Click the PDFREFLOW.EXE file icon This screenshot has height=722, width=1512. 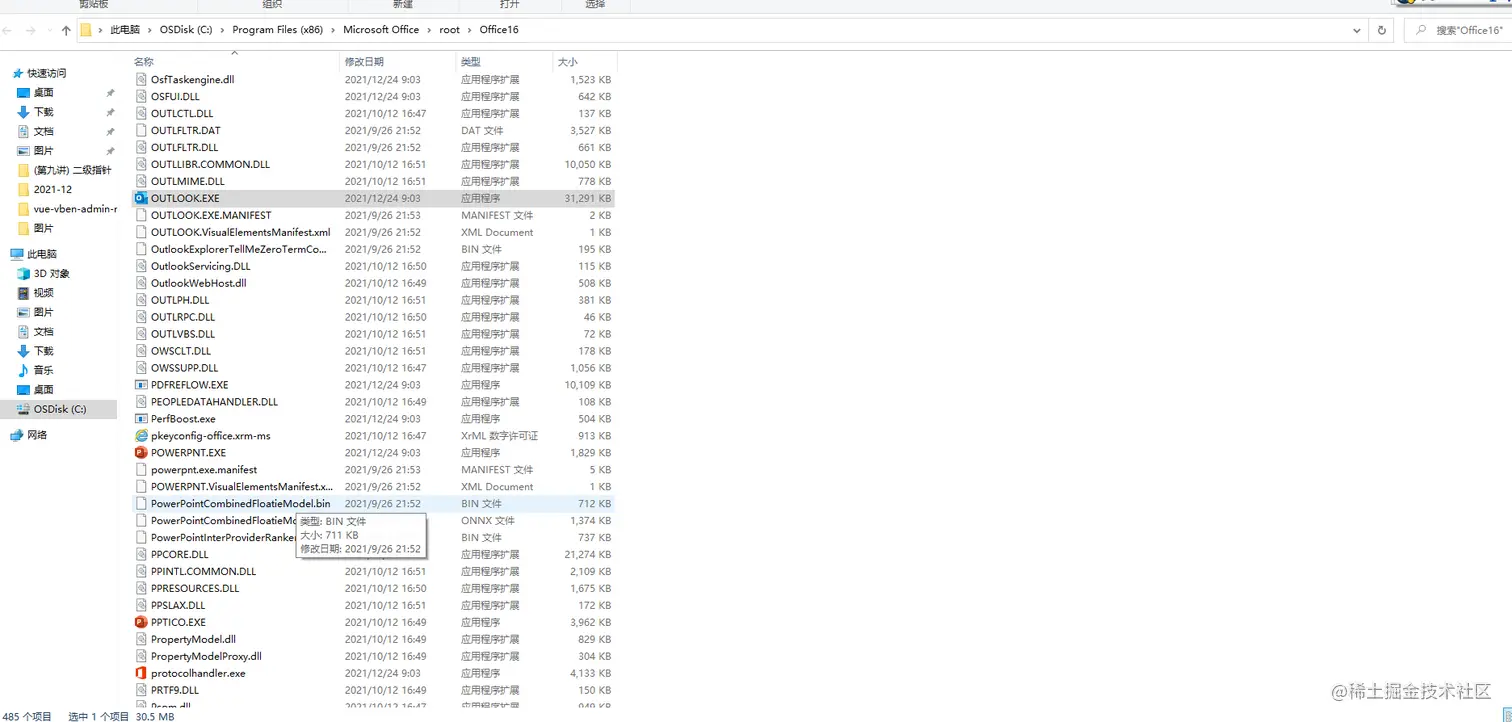coord(141,385)
